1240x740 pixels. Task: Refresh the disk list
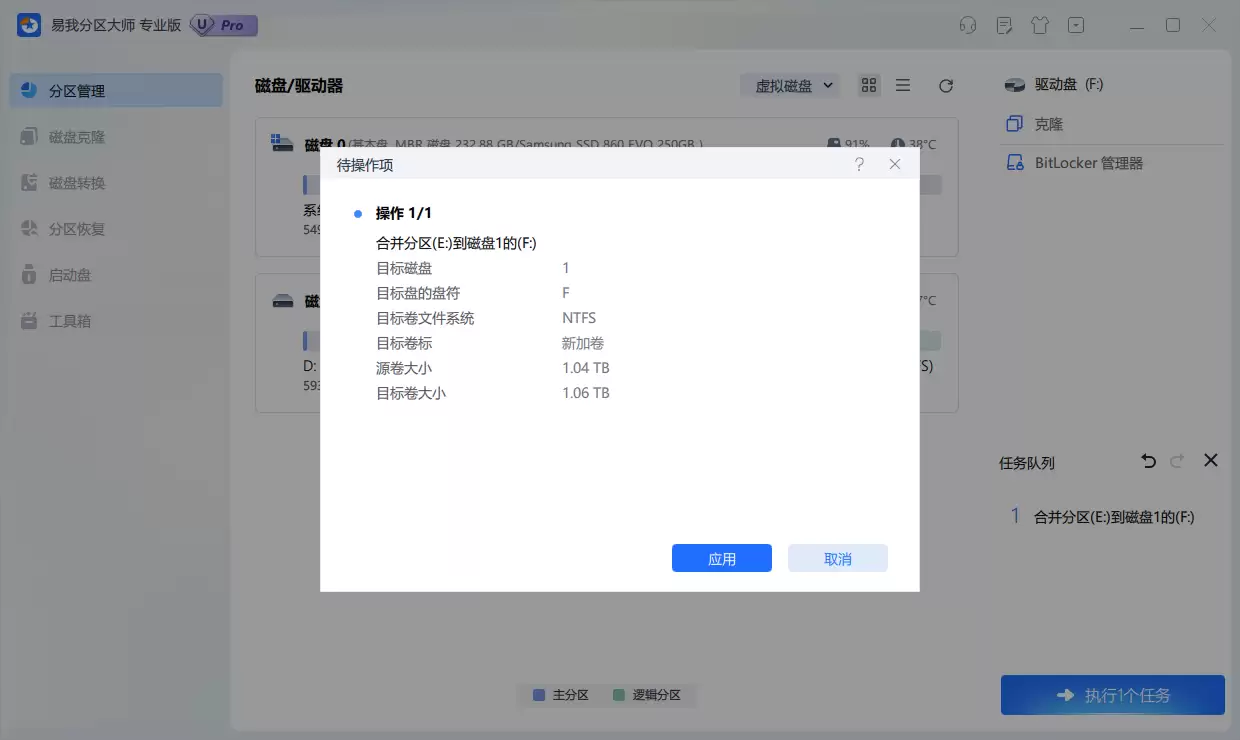945,85
